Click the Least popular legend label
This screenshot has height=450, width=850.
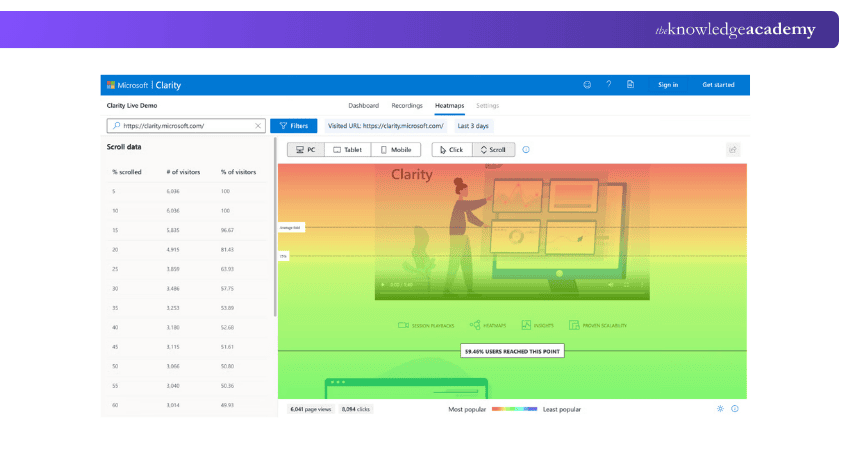click(x=562, y=409)
